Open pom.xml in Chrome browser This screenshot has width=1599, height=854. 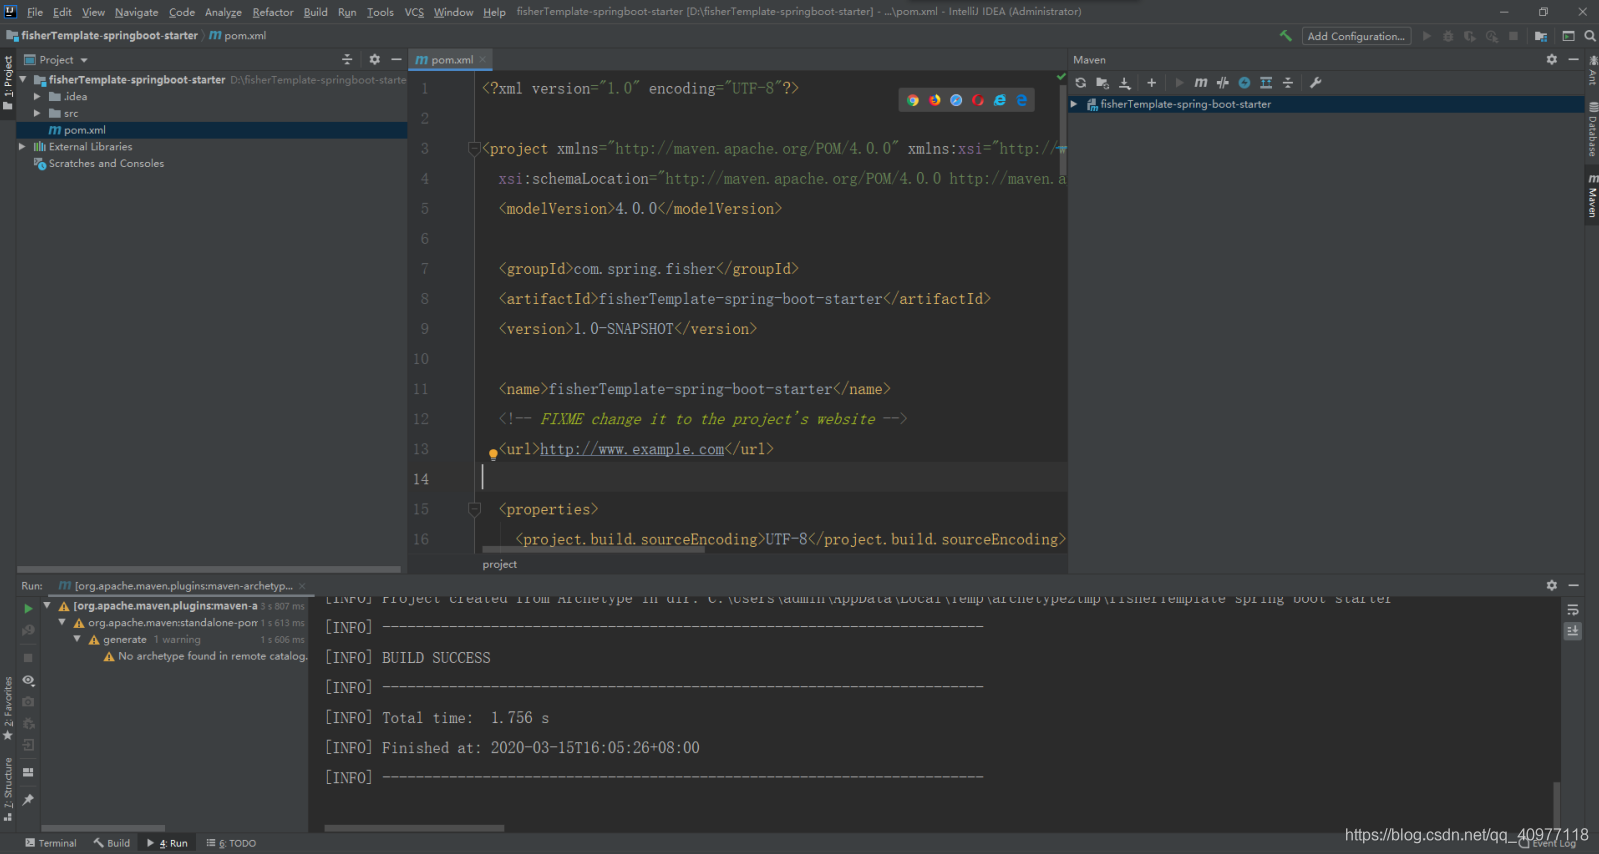tap(913, 100)
